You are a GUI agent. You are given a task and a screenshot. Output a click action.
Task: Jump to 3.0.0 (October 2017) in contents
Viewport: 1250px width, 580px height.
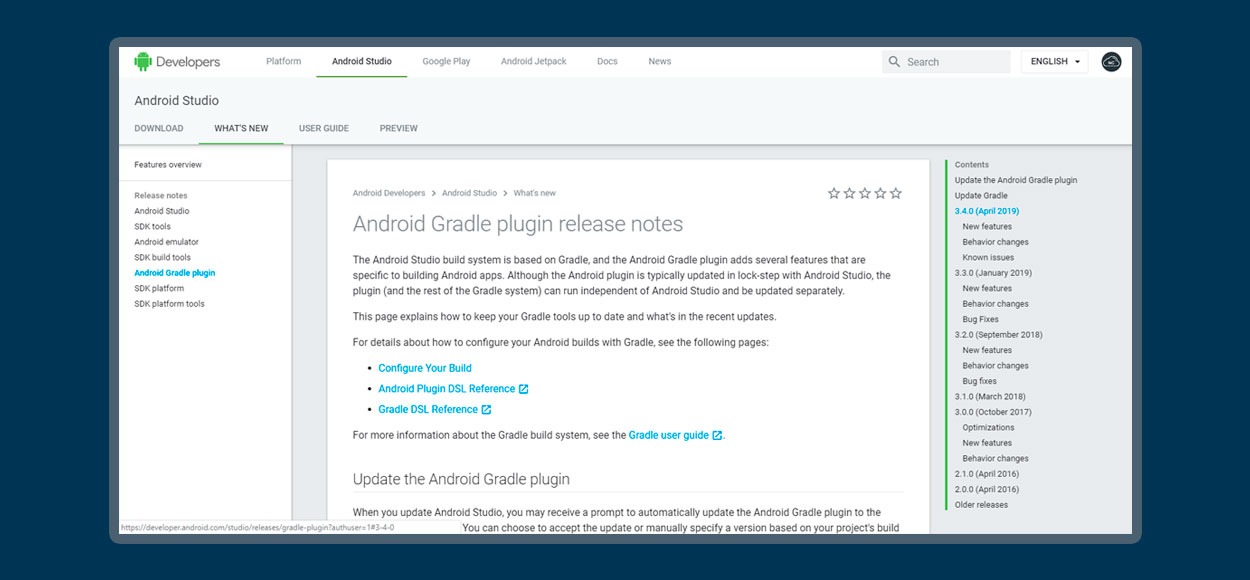pyautogui.click(x=993, y=412)
